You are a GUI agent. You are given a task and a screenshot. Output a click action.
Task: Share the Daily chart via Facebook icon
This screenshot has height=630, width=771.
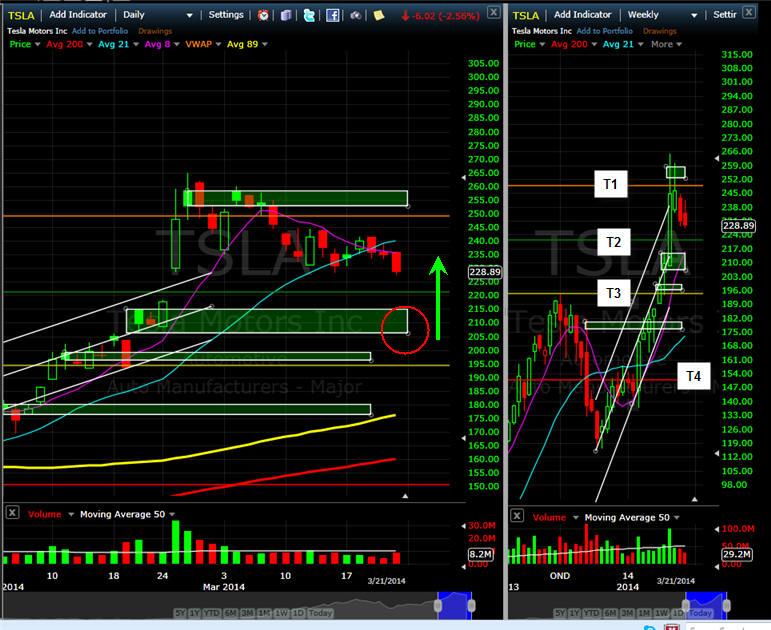pyautogui.click(x=332, y=15)
